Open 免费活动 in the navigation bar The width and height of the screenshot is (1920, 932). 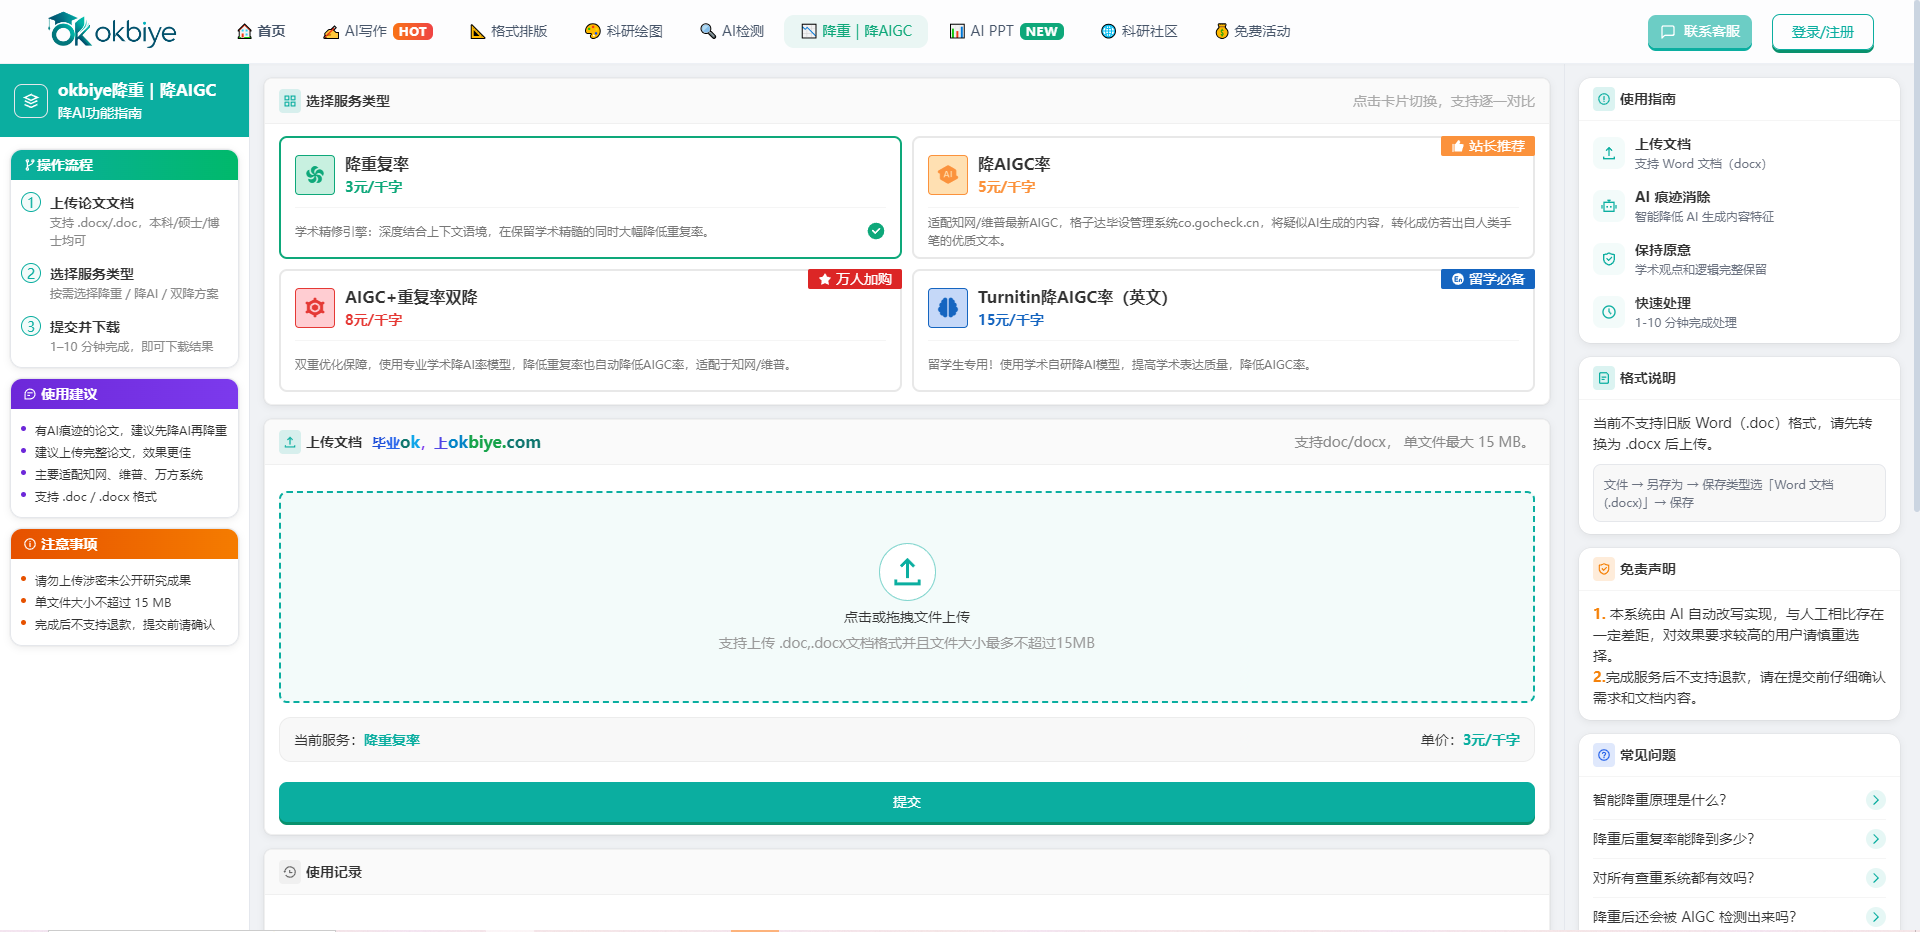click(1253, 31)
